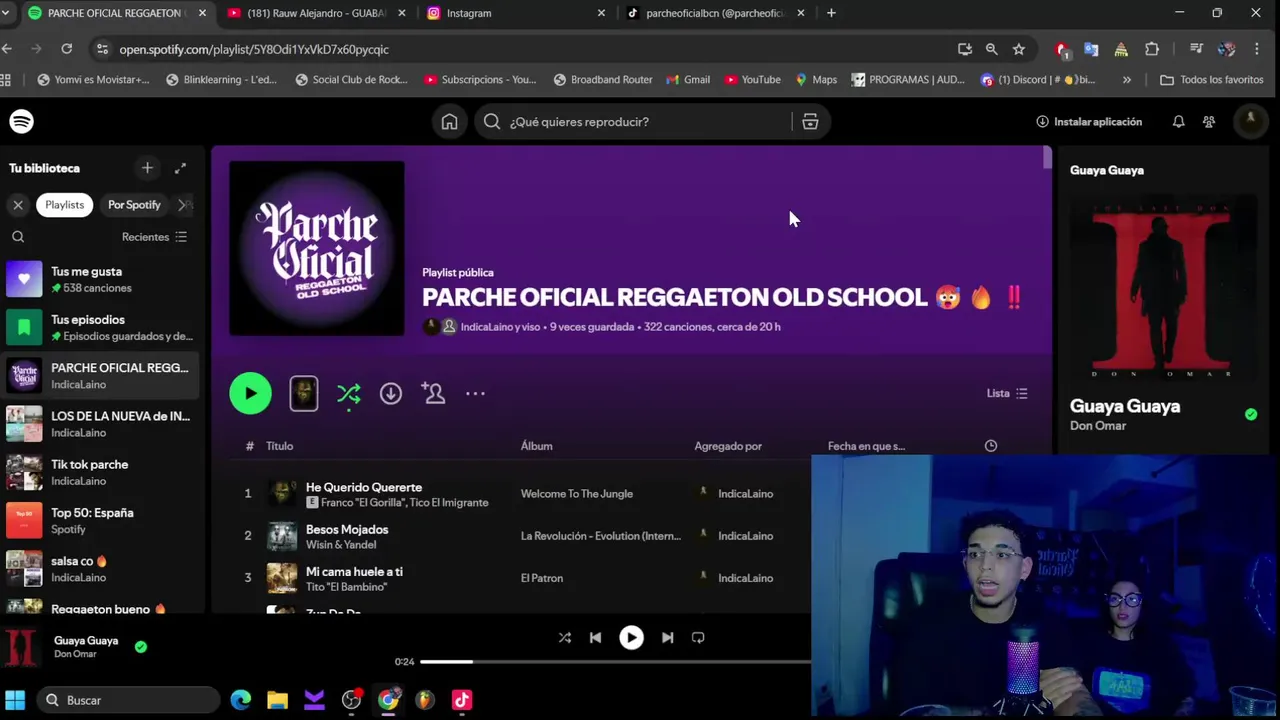Search in your library
Viewport: 1280px width, 720px height.
point(18,237)
